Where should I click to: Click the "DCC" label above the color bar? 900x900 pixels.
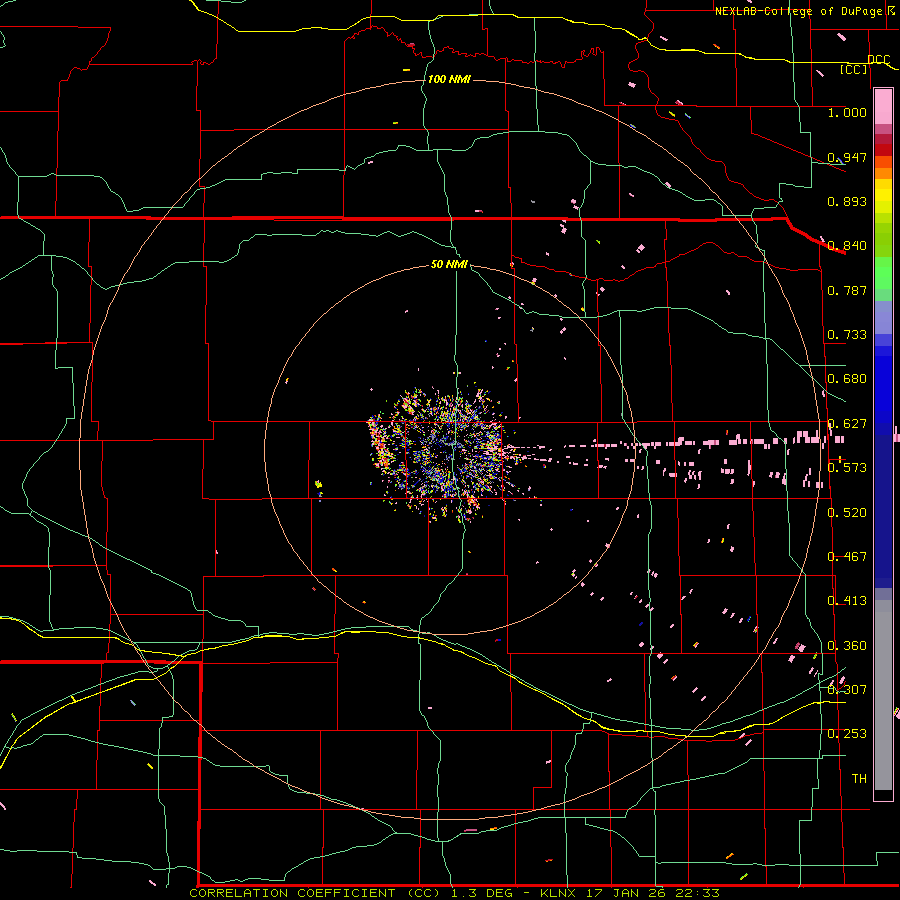click(878, 60)
